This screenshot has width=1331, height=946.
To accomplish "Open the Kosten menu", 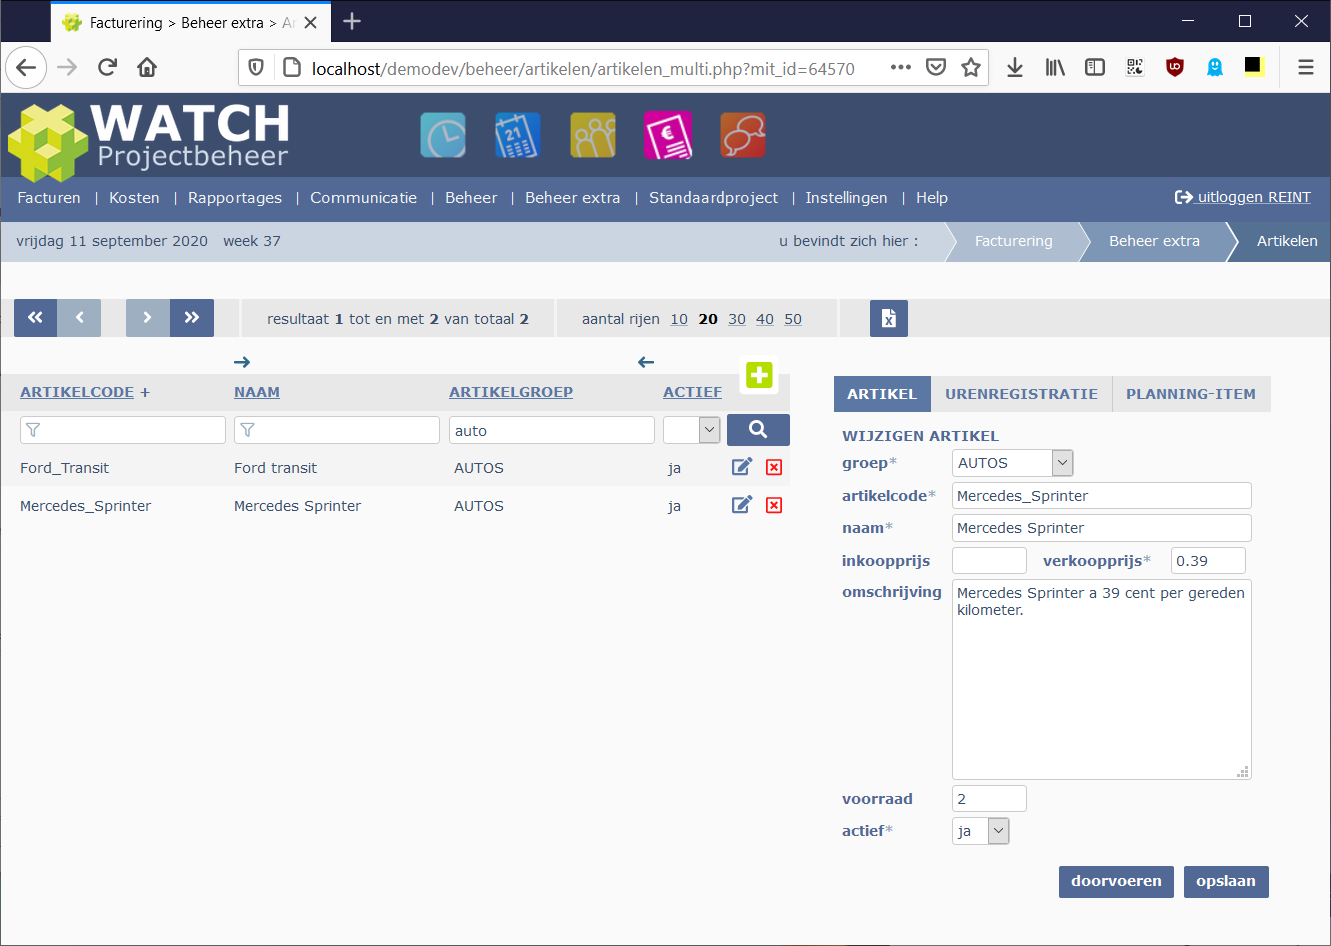I will (134, 198).
